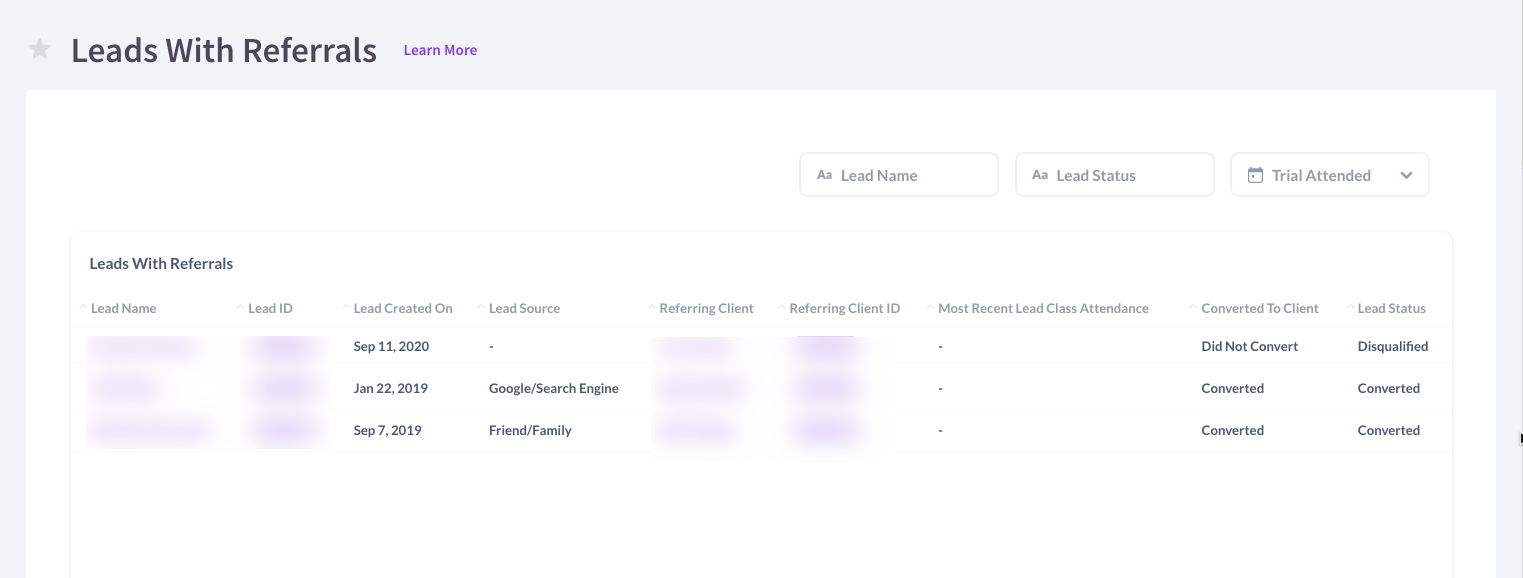
Task: Click the Leads With Referrals table title
Action: [161, 264]
